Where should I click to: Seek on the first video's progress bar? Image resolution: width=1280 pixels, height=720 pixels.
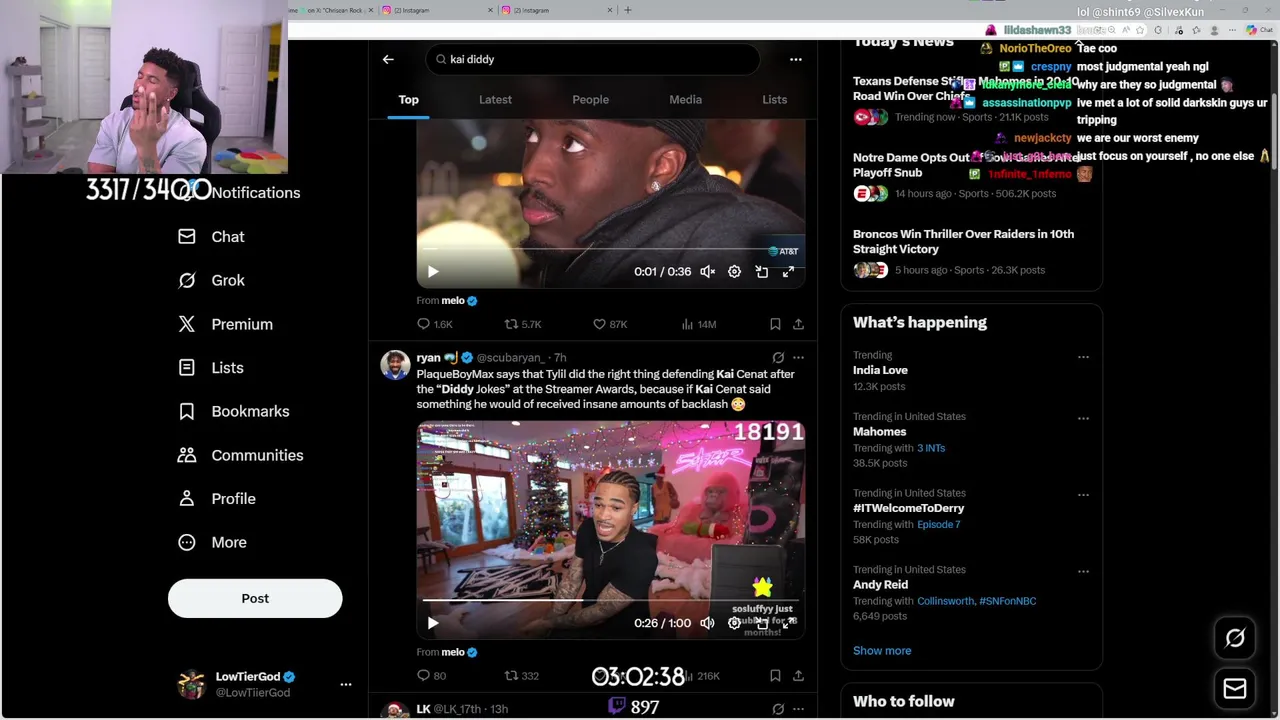[x=610, y=249]
